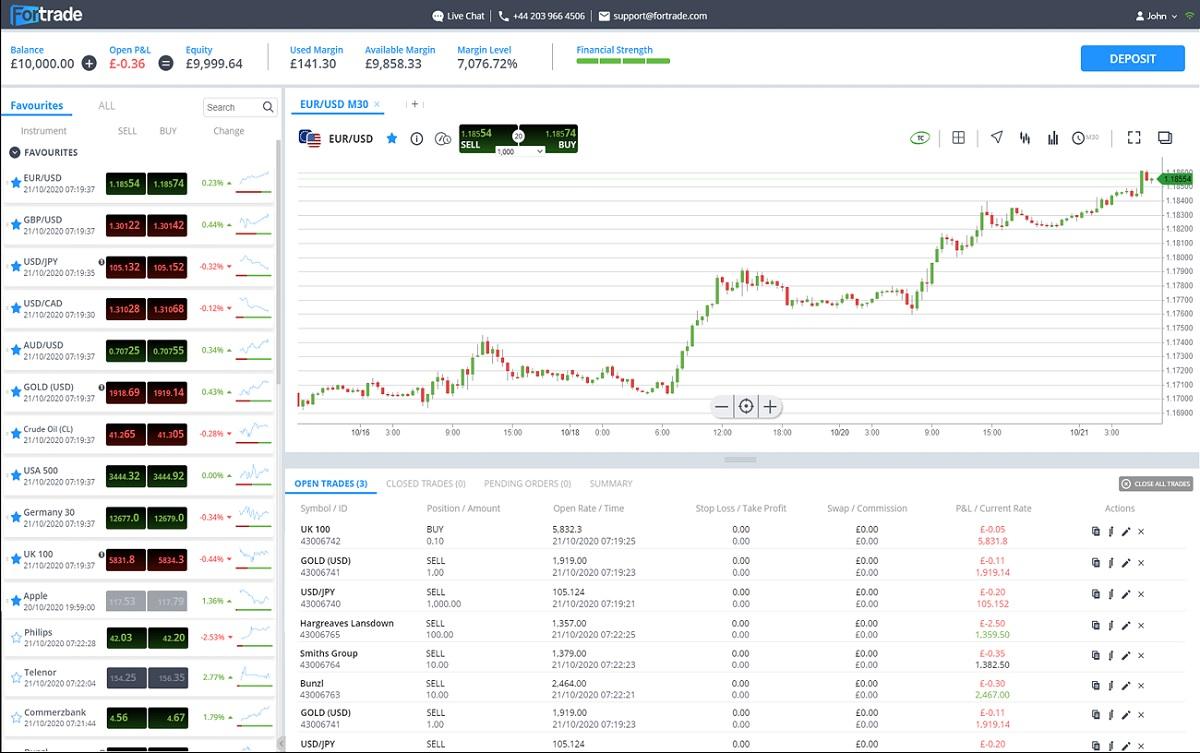Image resolution: width=1200 pixels, height=753 pixels.
Task: Edit the UK 100 trade with the pencil icon
Action: point(1125,531)
